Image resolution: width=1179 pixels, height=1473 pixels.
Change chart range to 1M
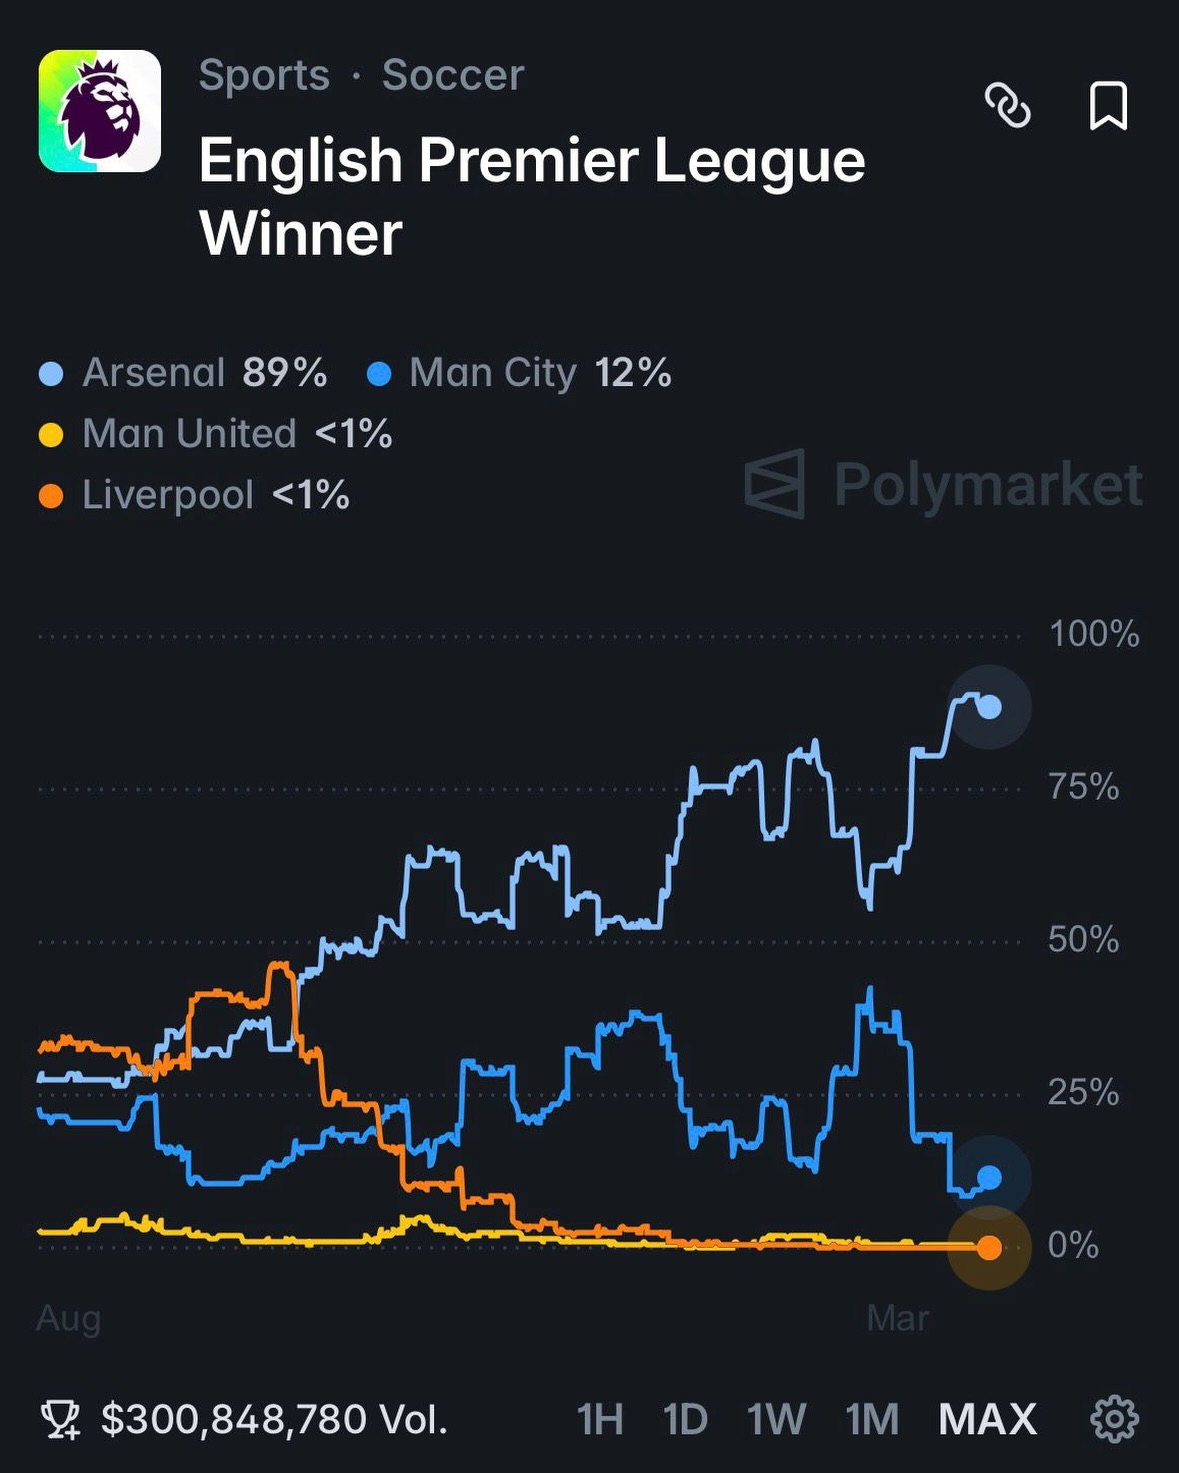pyautogui.click(x=872, y=1419)
